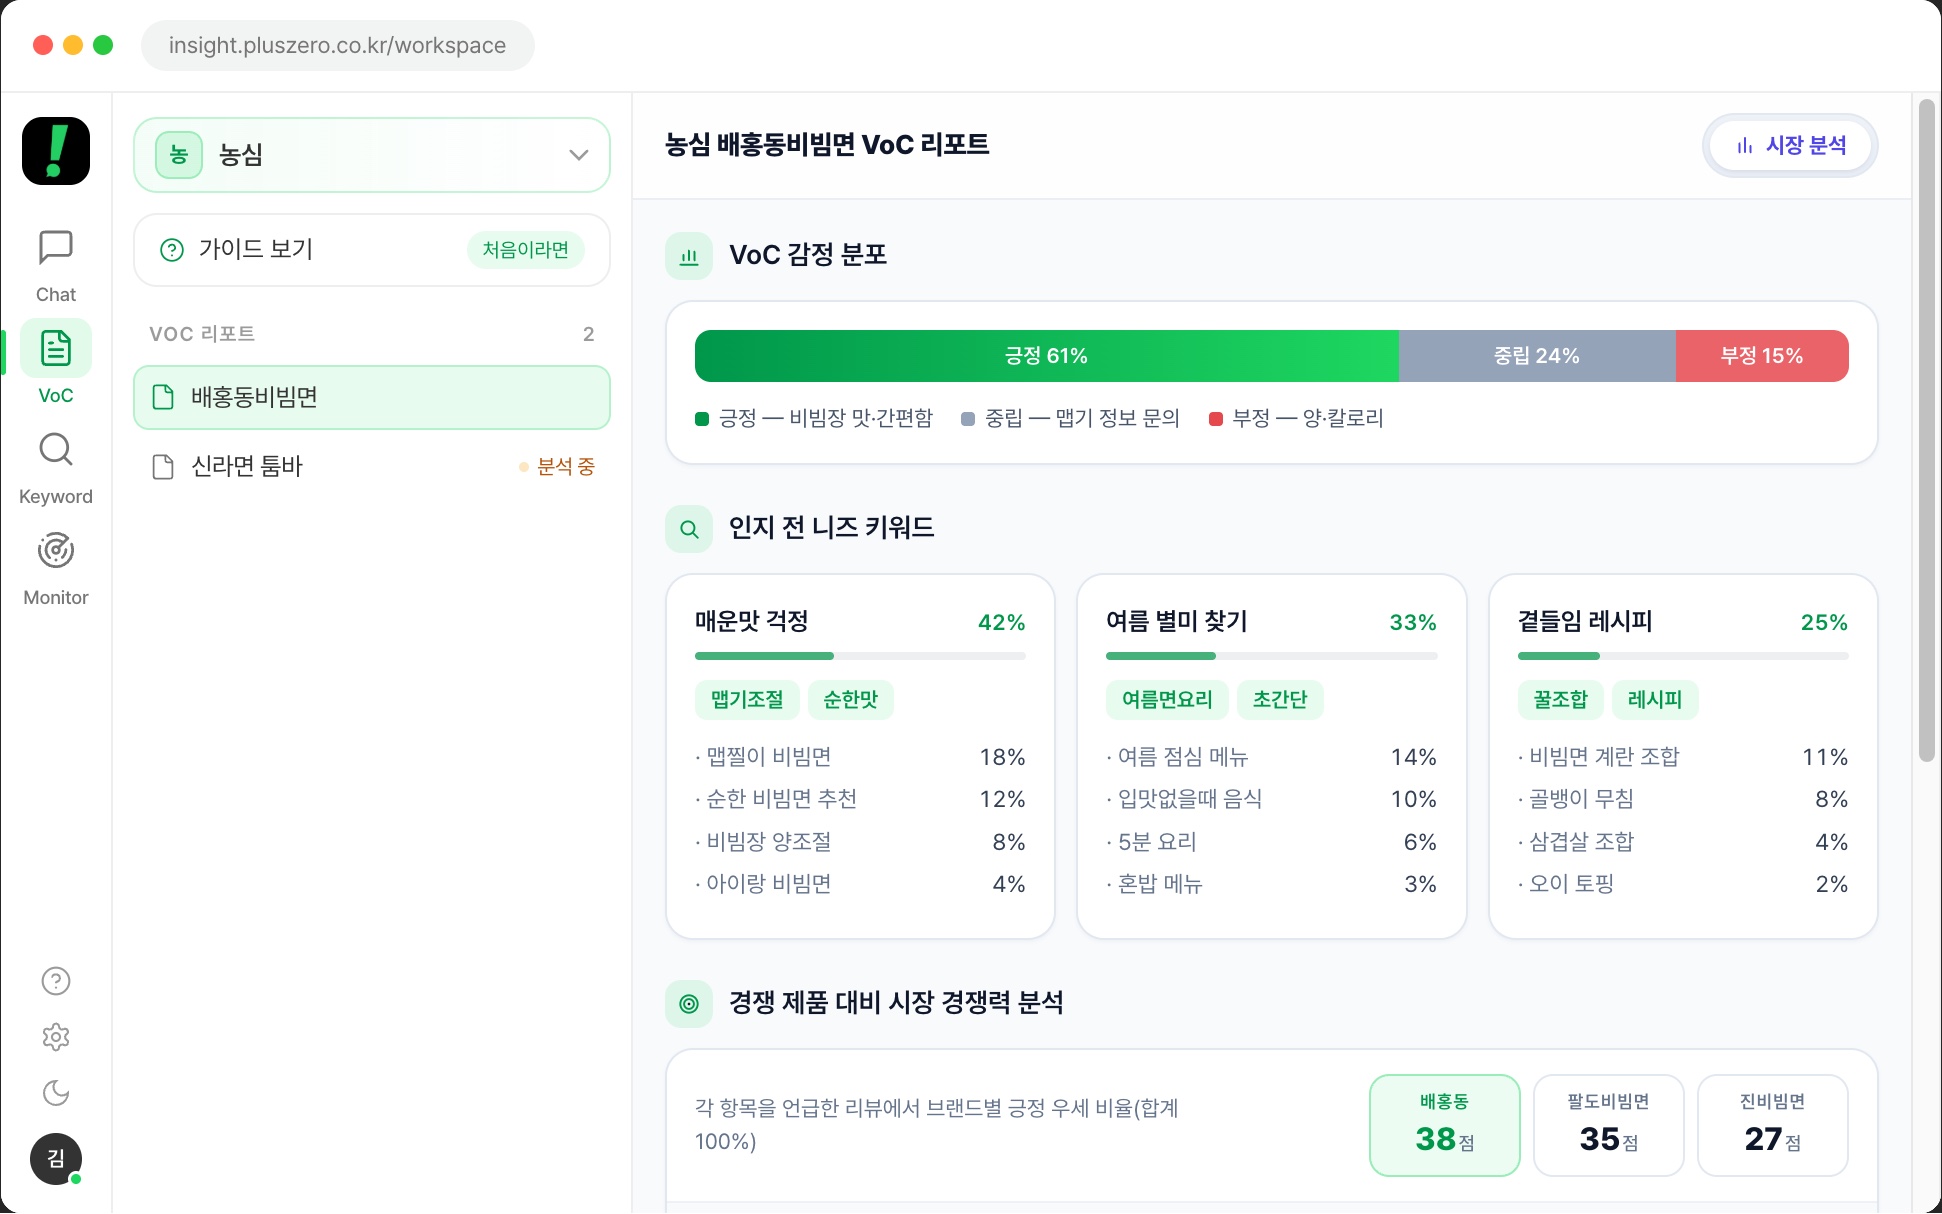
Task: Click the 초간단 tag
Action: [1280, 700]
